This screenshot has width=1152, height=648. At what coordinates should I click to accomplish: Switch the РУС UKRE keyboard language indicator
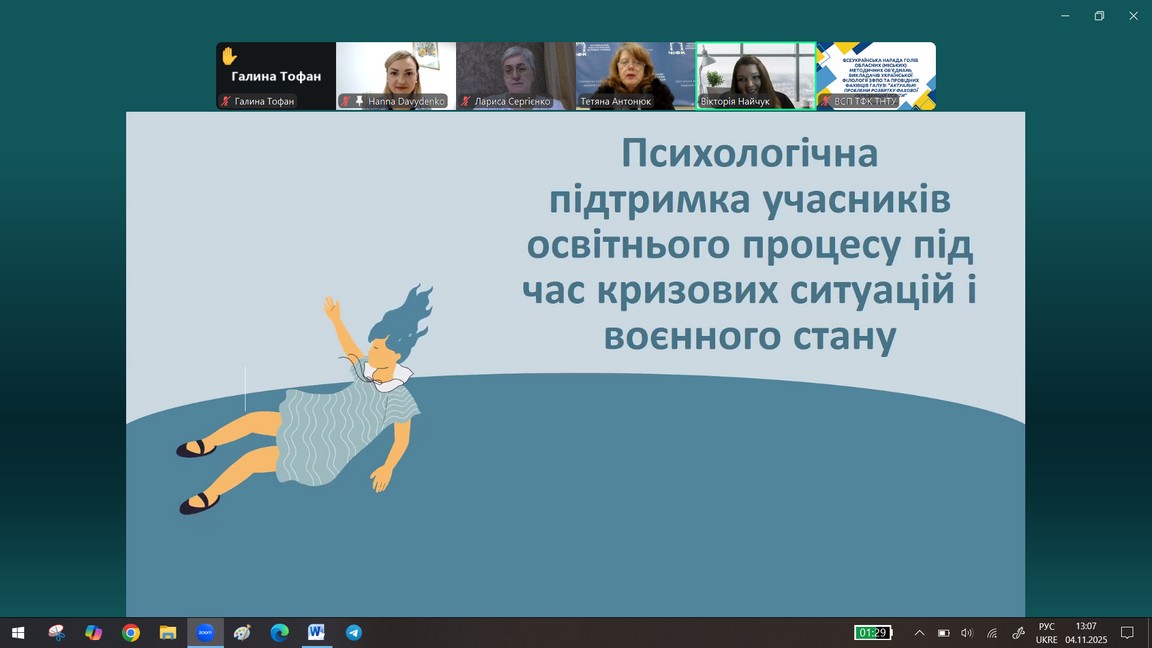tap(1046, 632)
